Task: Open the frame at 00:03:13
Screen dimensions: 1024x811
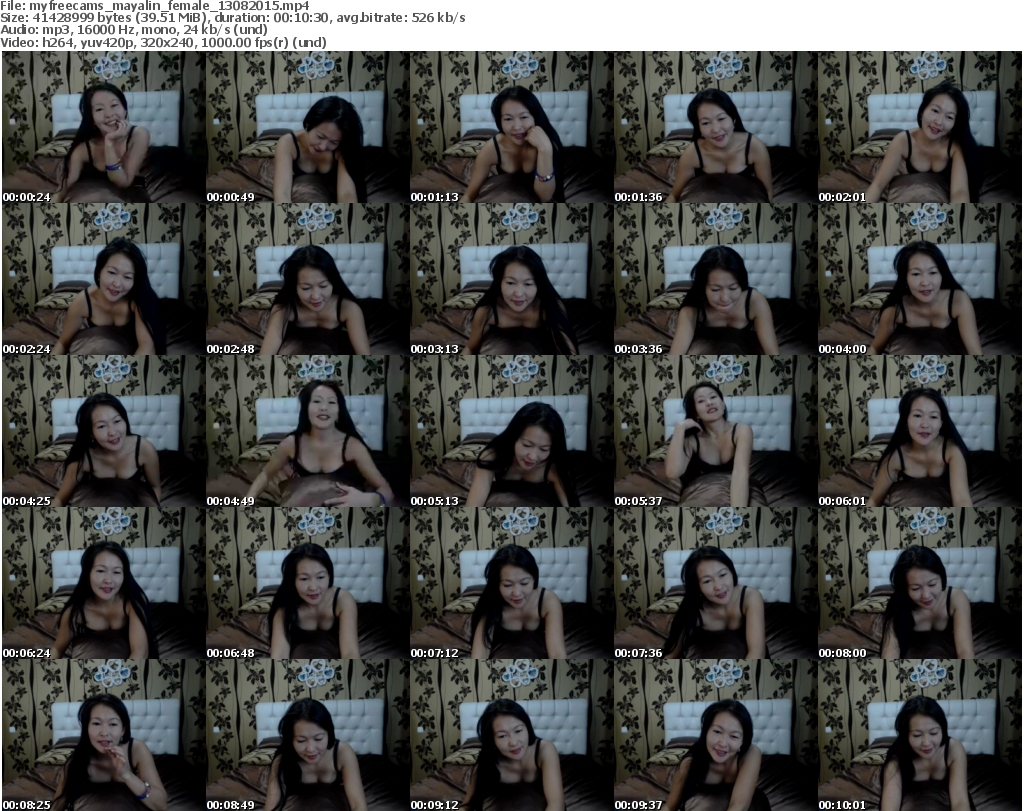Action: tap(511, 279)
